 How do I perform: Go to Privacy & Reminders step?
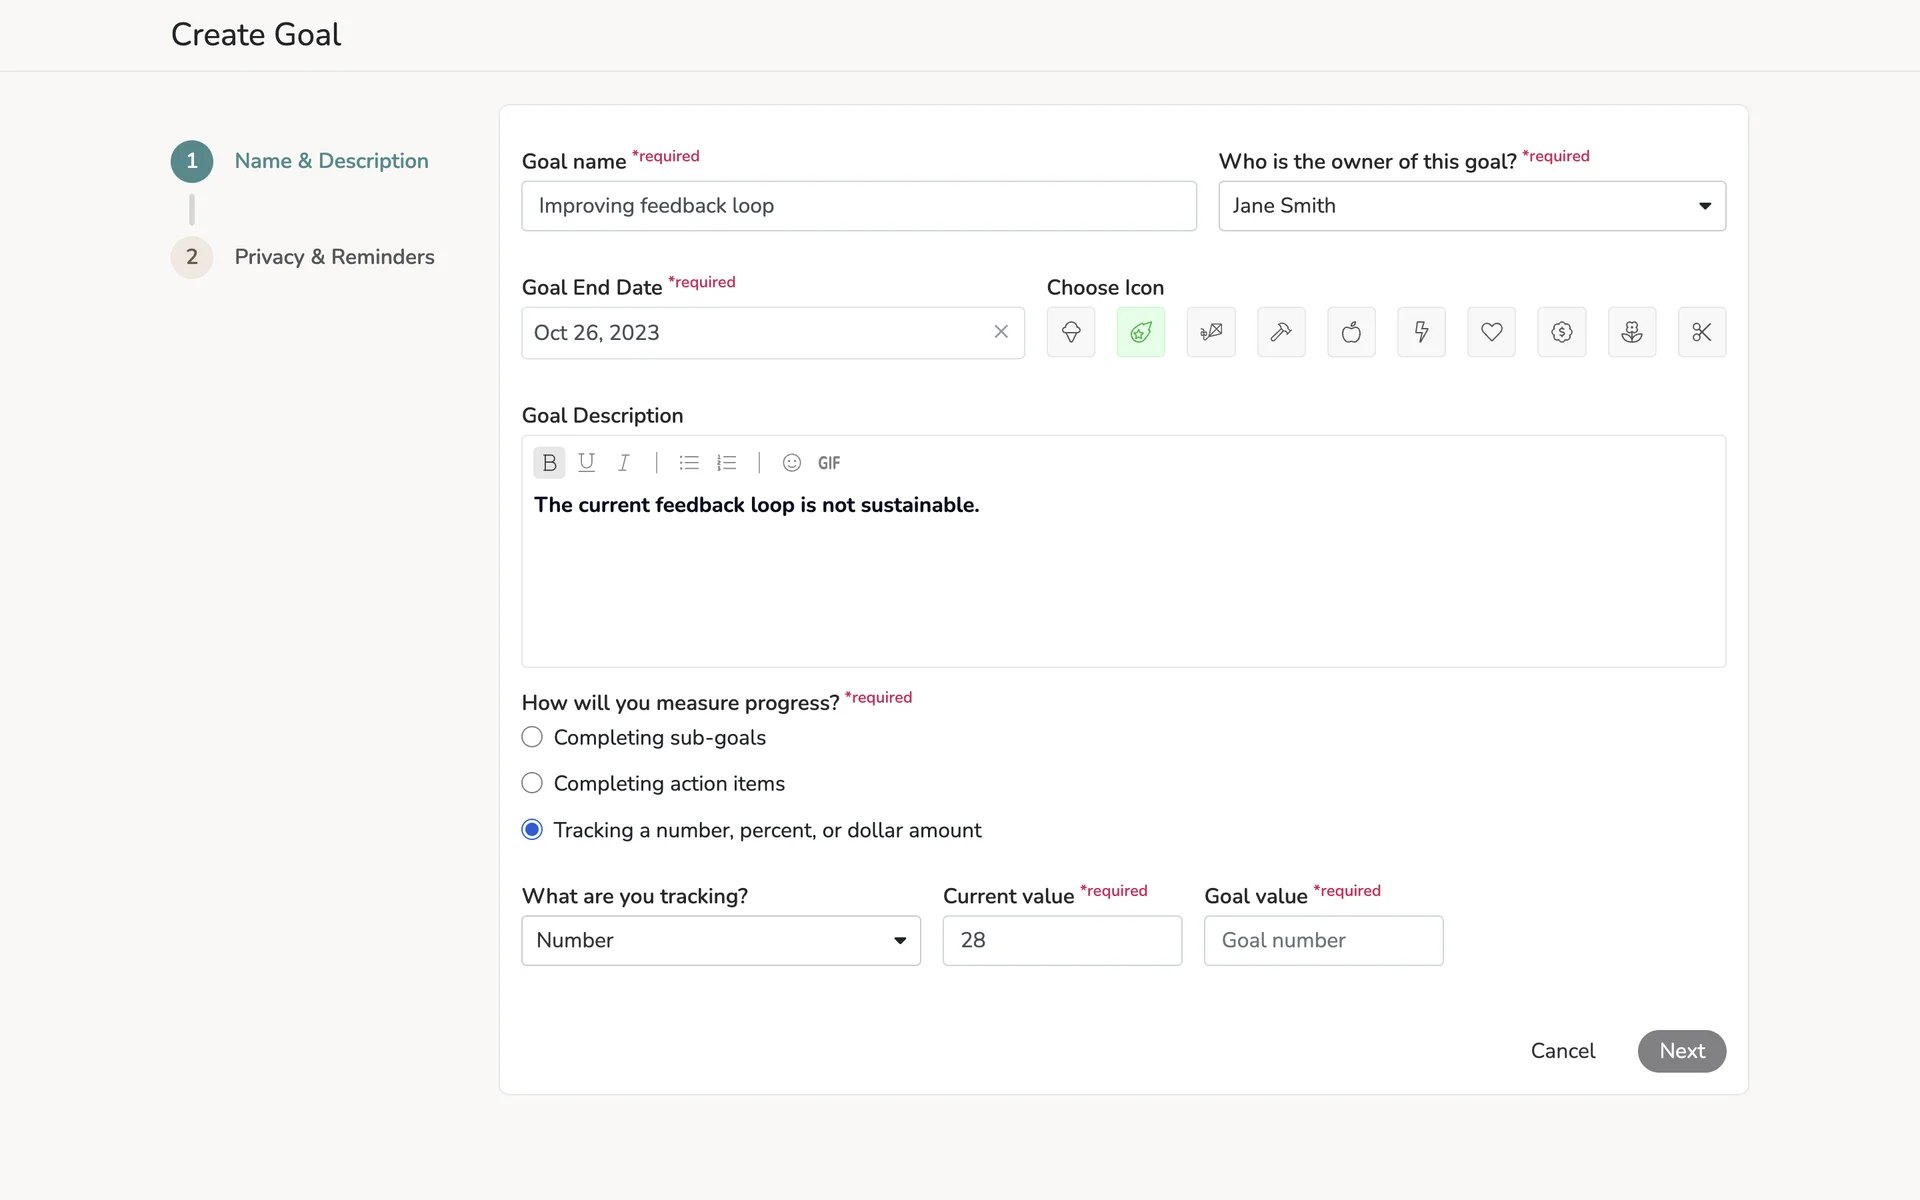(334, 257)
